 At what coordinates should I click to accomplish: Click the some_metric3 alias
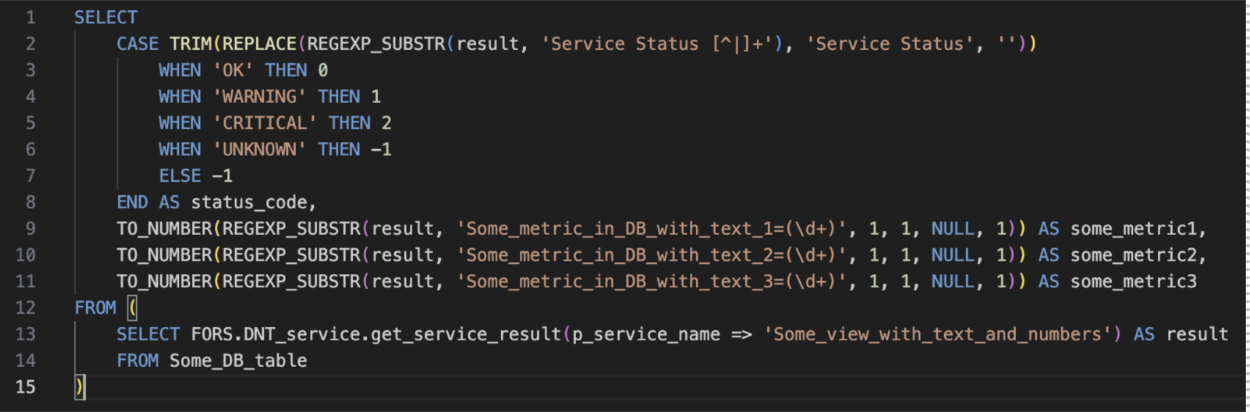click(1133, 281)
